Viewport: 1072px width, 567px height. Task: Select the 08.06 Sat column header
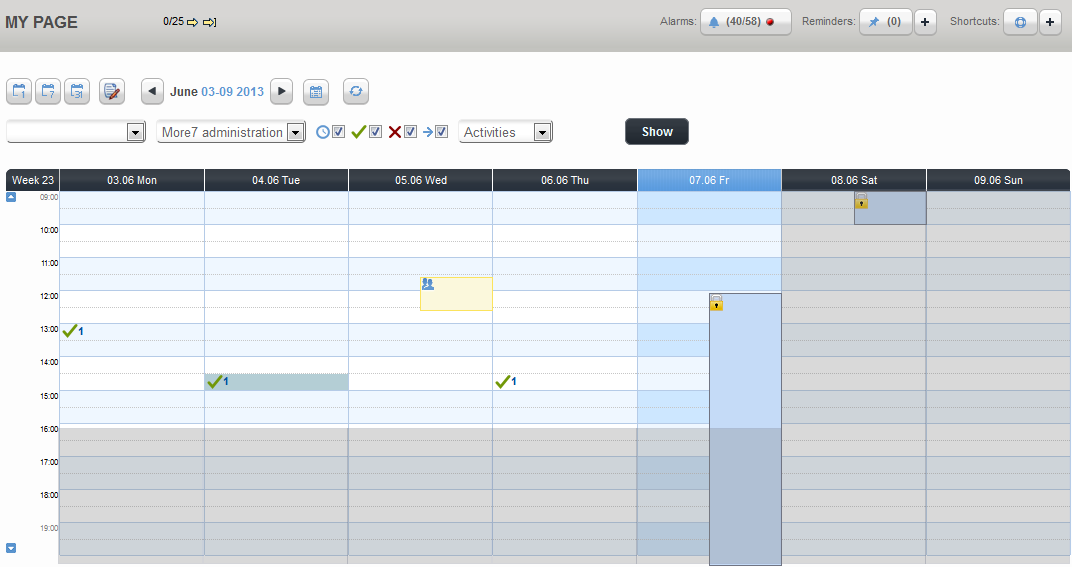click(x=854, y=180)
